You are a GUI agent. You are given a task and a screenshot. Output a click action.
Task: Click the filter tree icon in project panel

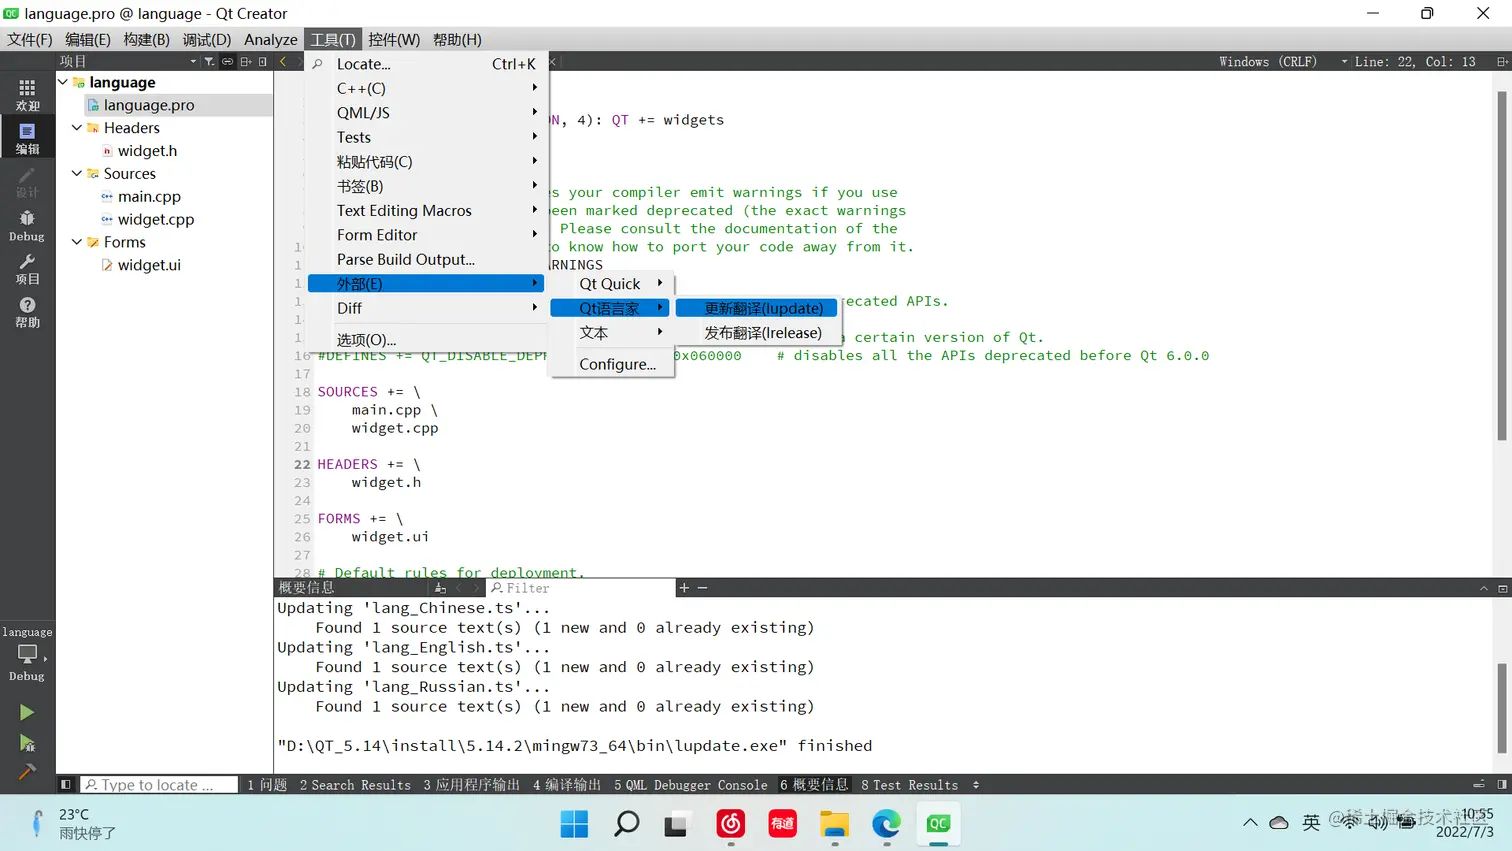(x=209, y=62)
